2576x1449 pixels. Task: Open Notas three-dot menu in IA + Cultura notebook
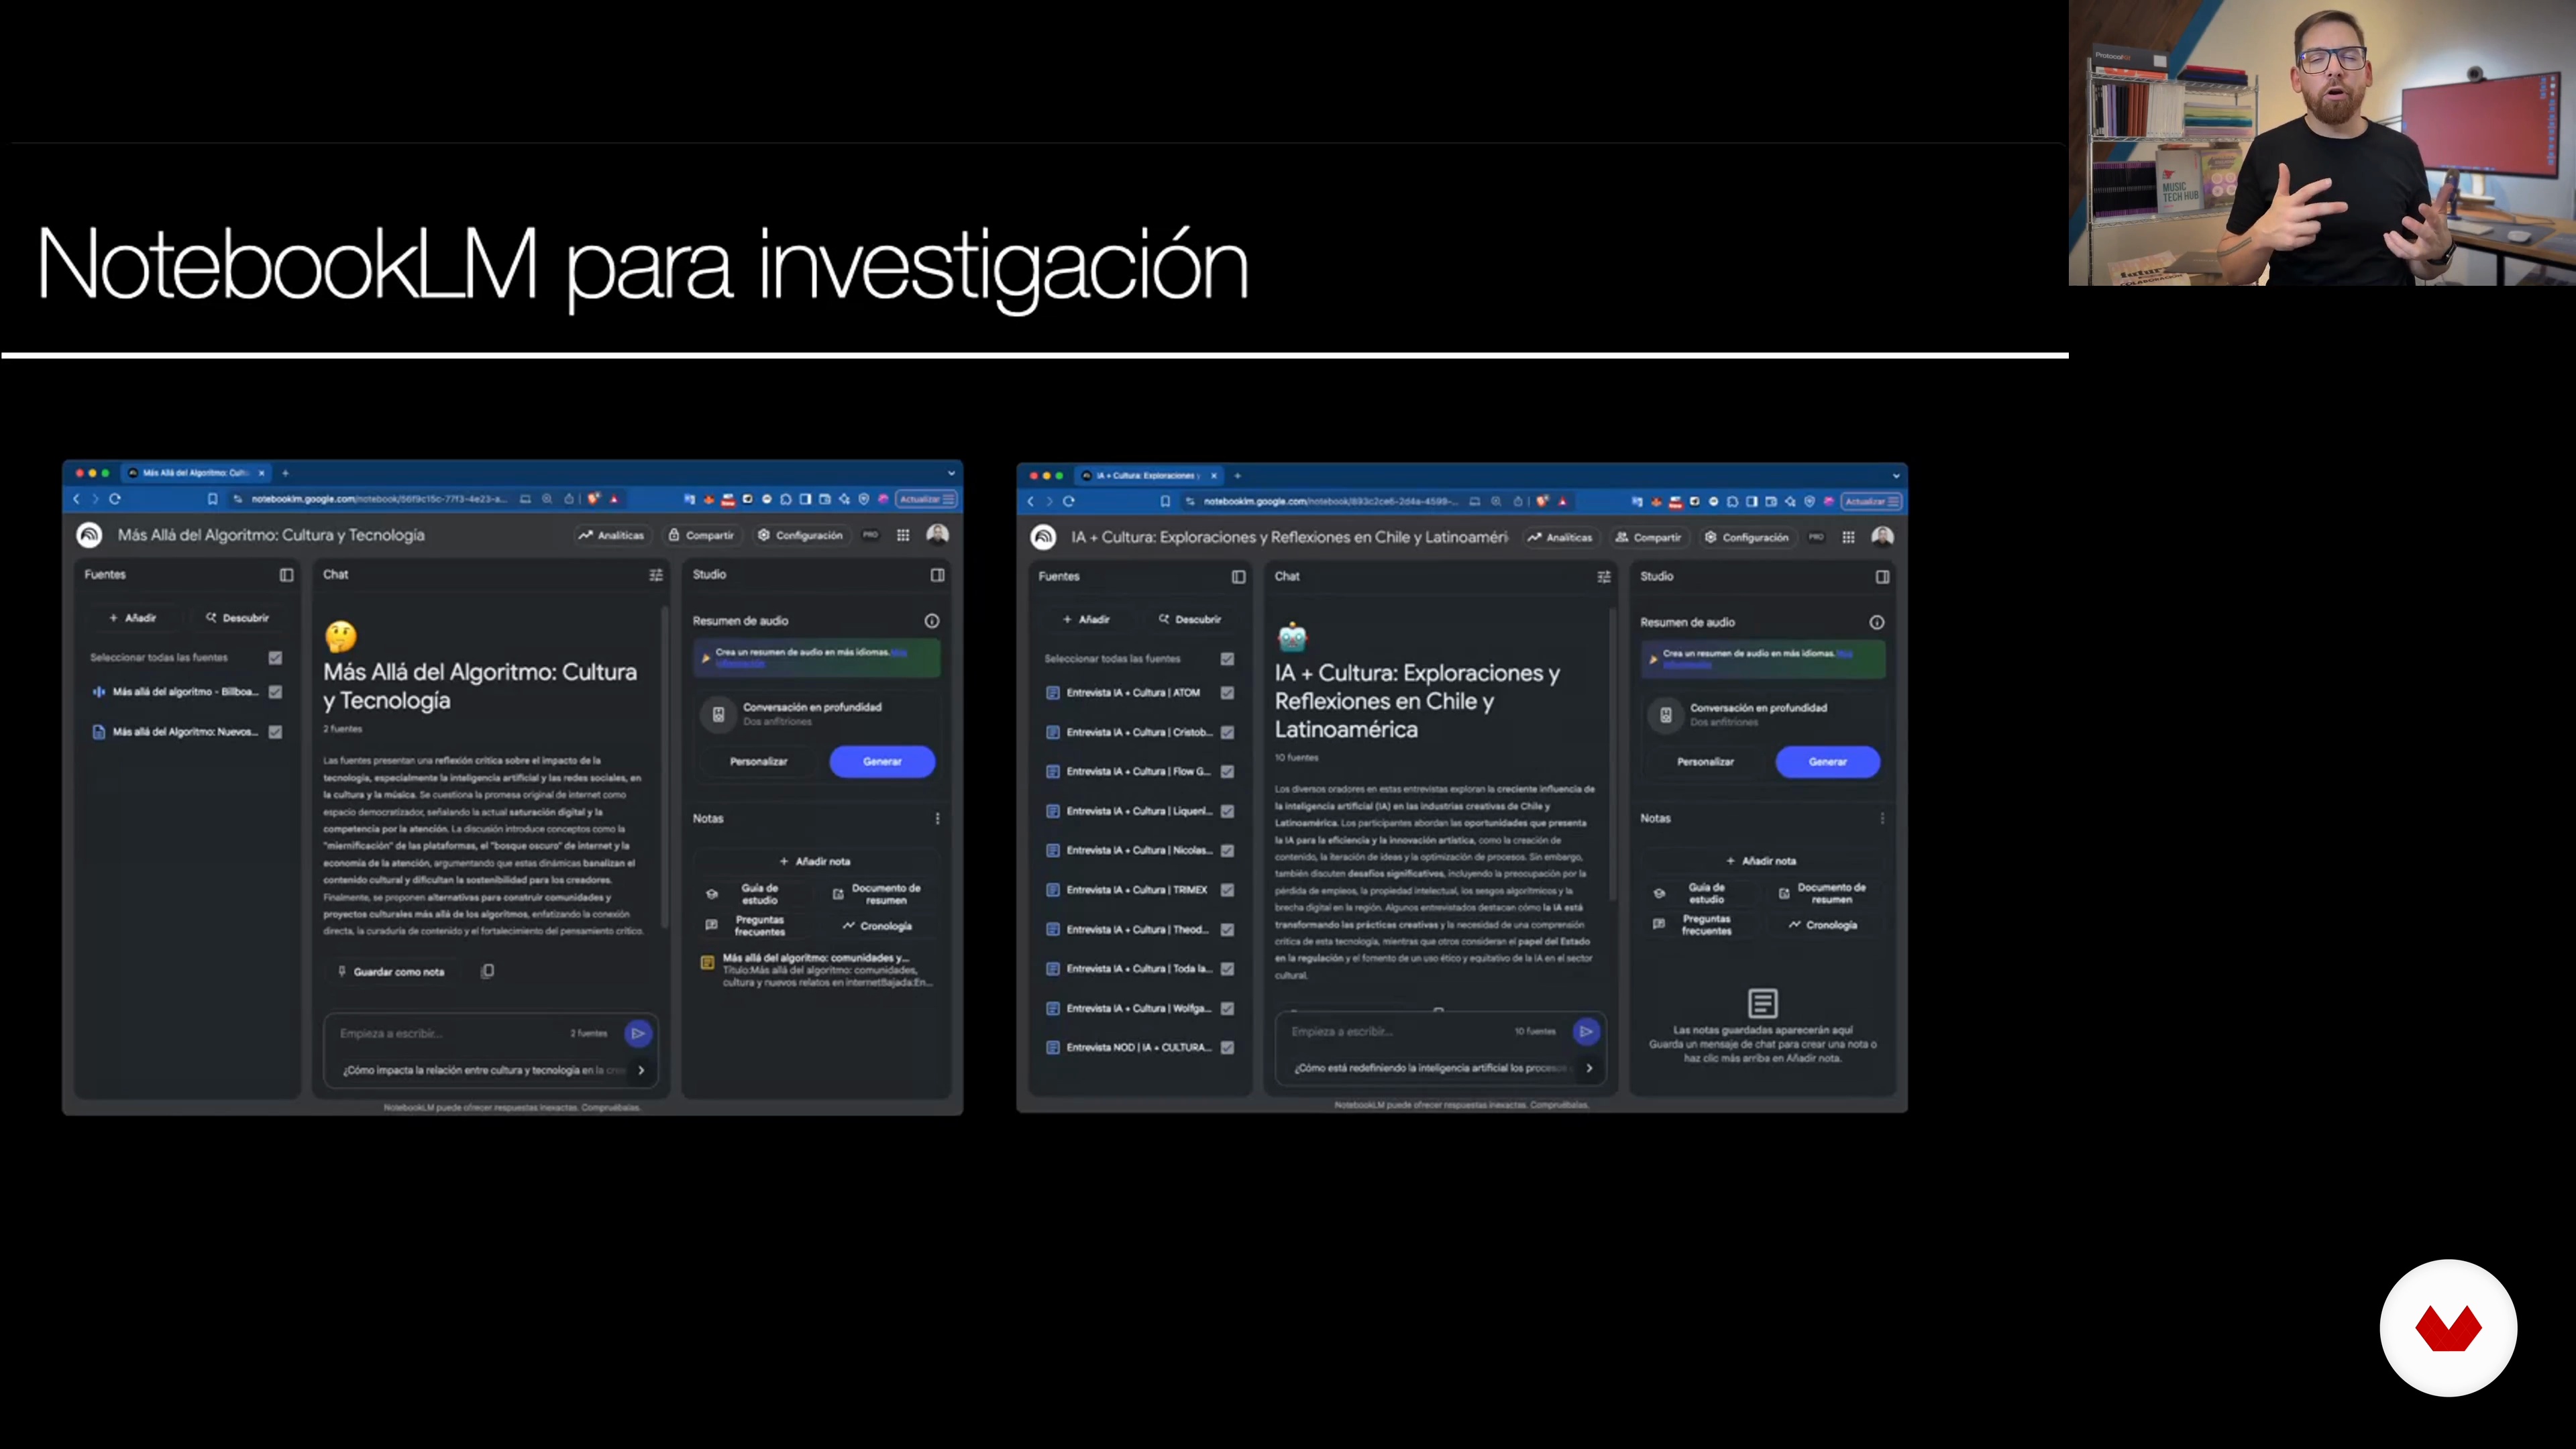coord(1882,819)
